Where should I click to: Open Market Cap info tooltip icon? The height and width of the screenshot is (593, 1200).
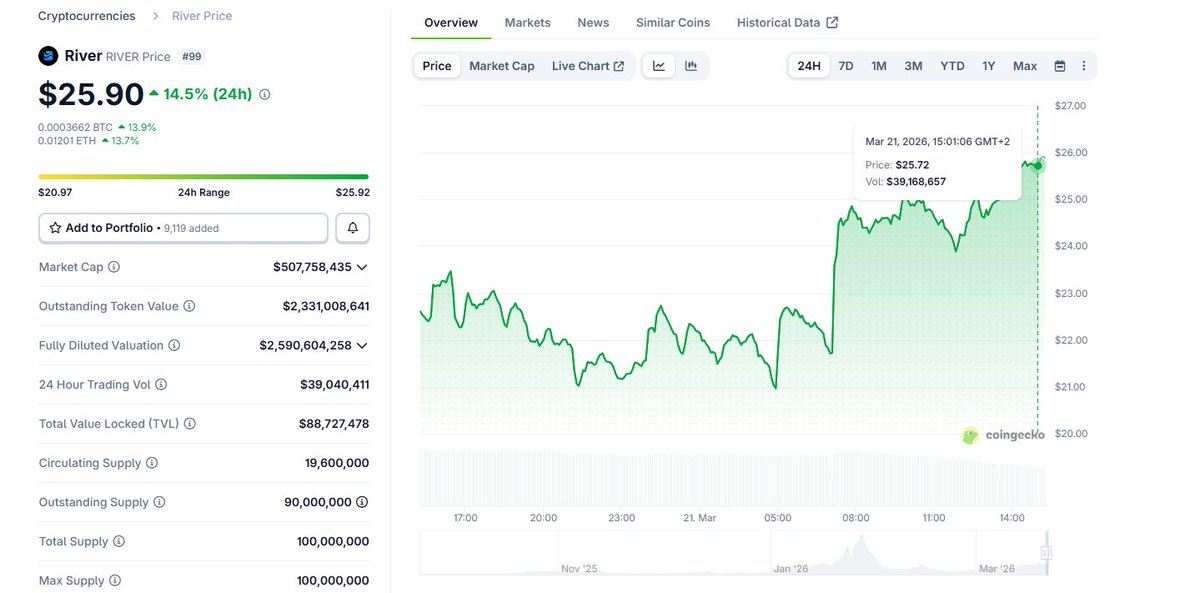click(114, 267)
